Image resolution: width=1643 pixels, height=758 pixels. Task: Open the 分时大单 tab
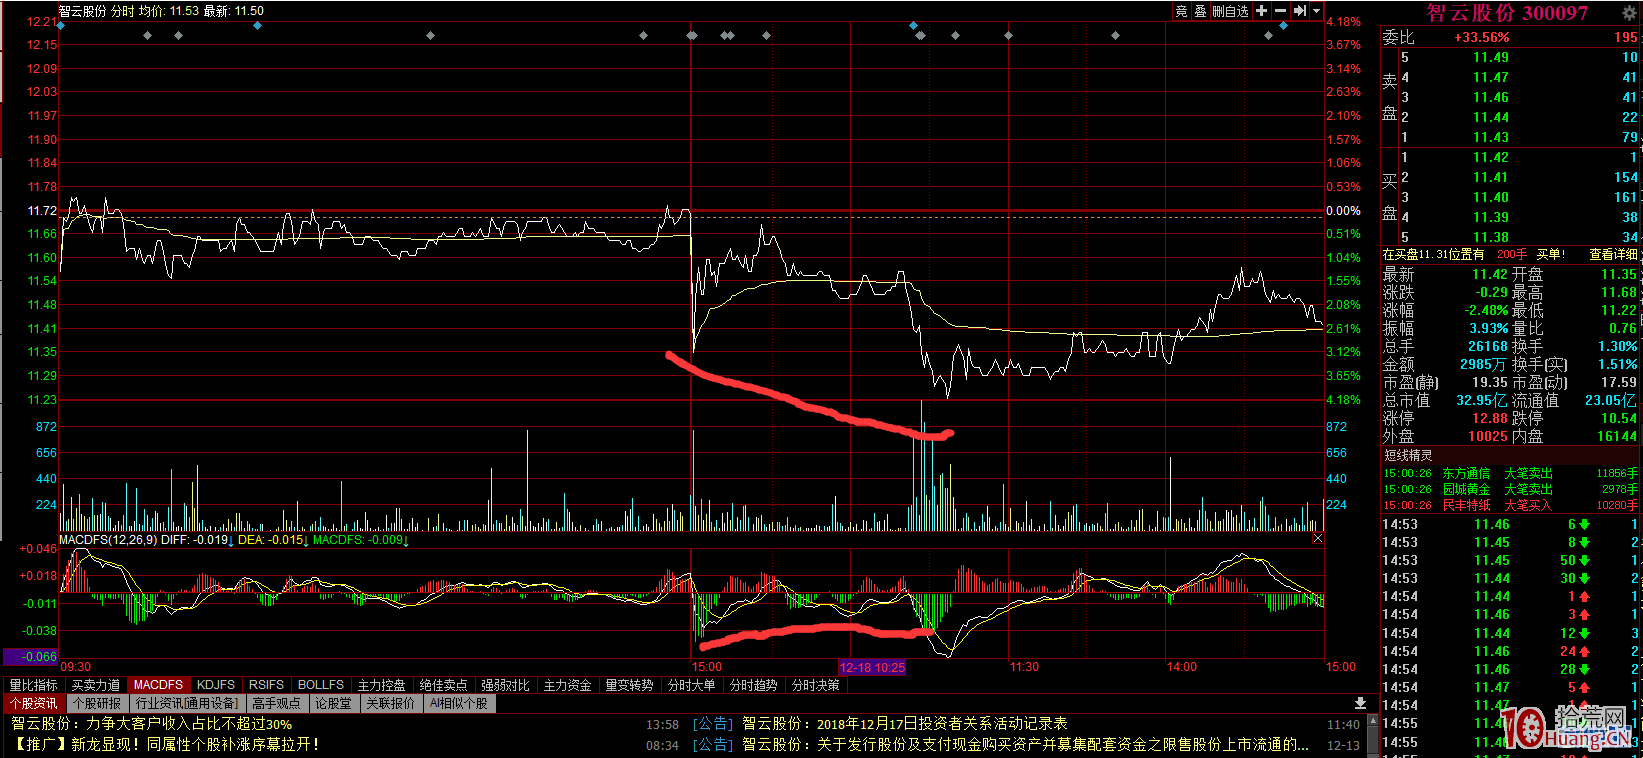click(x=692, y=685)
